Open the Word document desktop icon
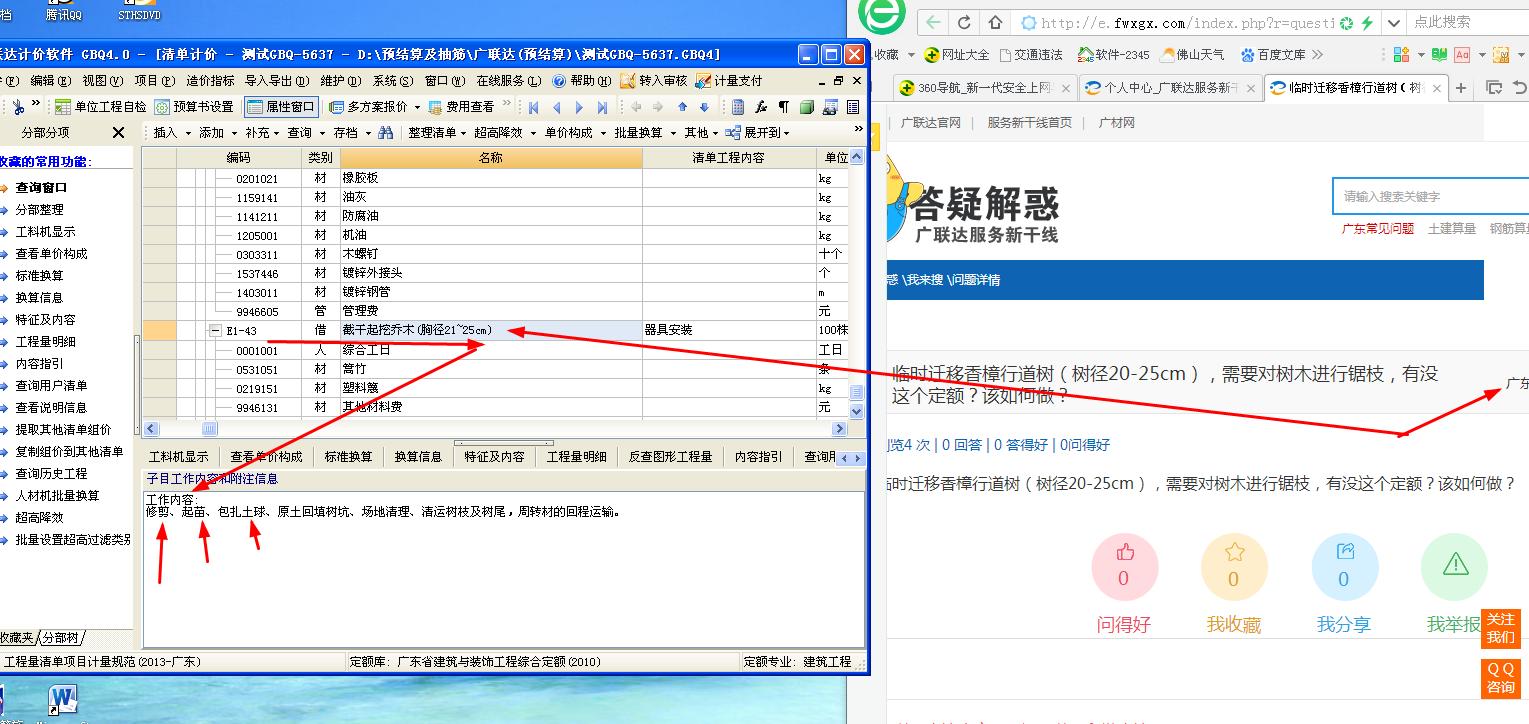This screenshot has height=724, width=1529. [62, 698]
